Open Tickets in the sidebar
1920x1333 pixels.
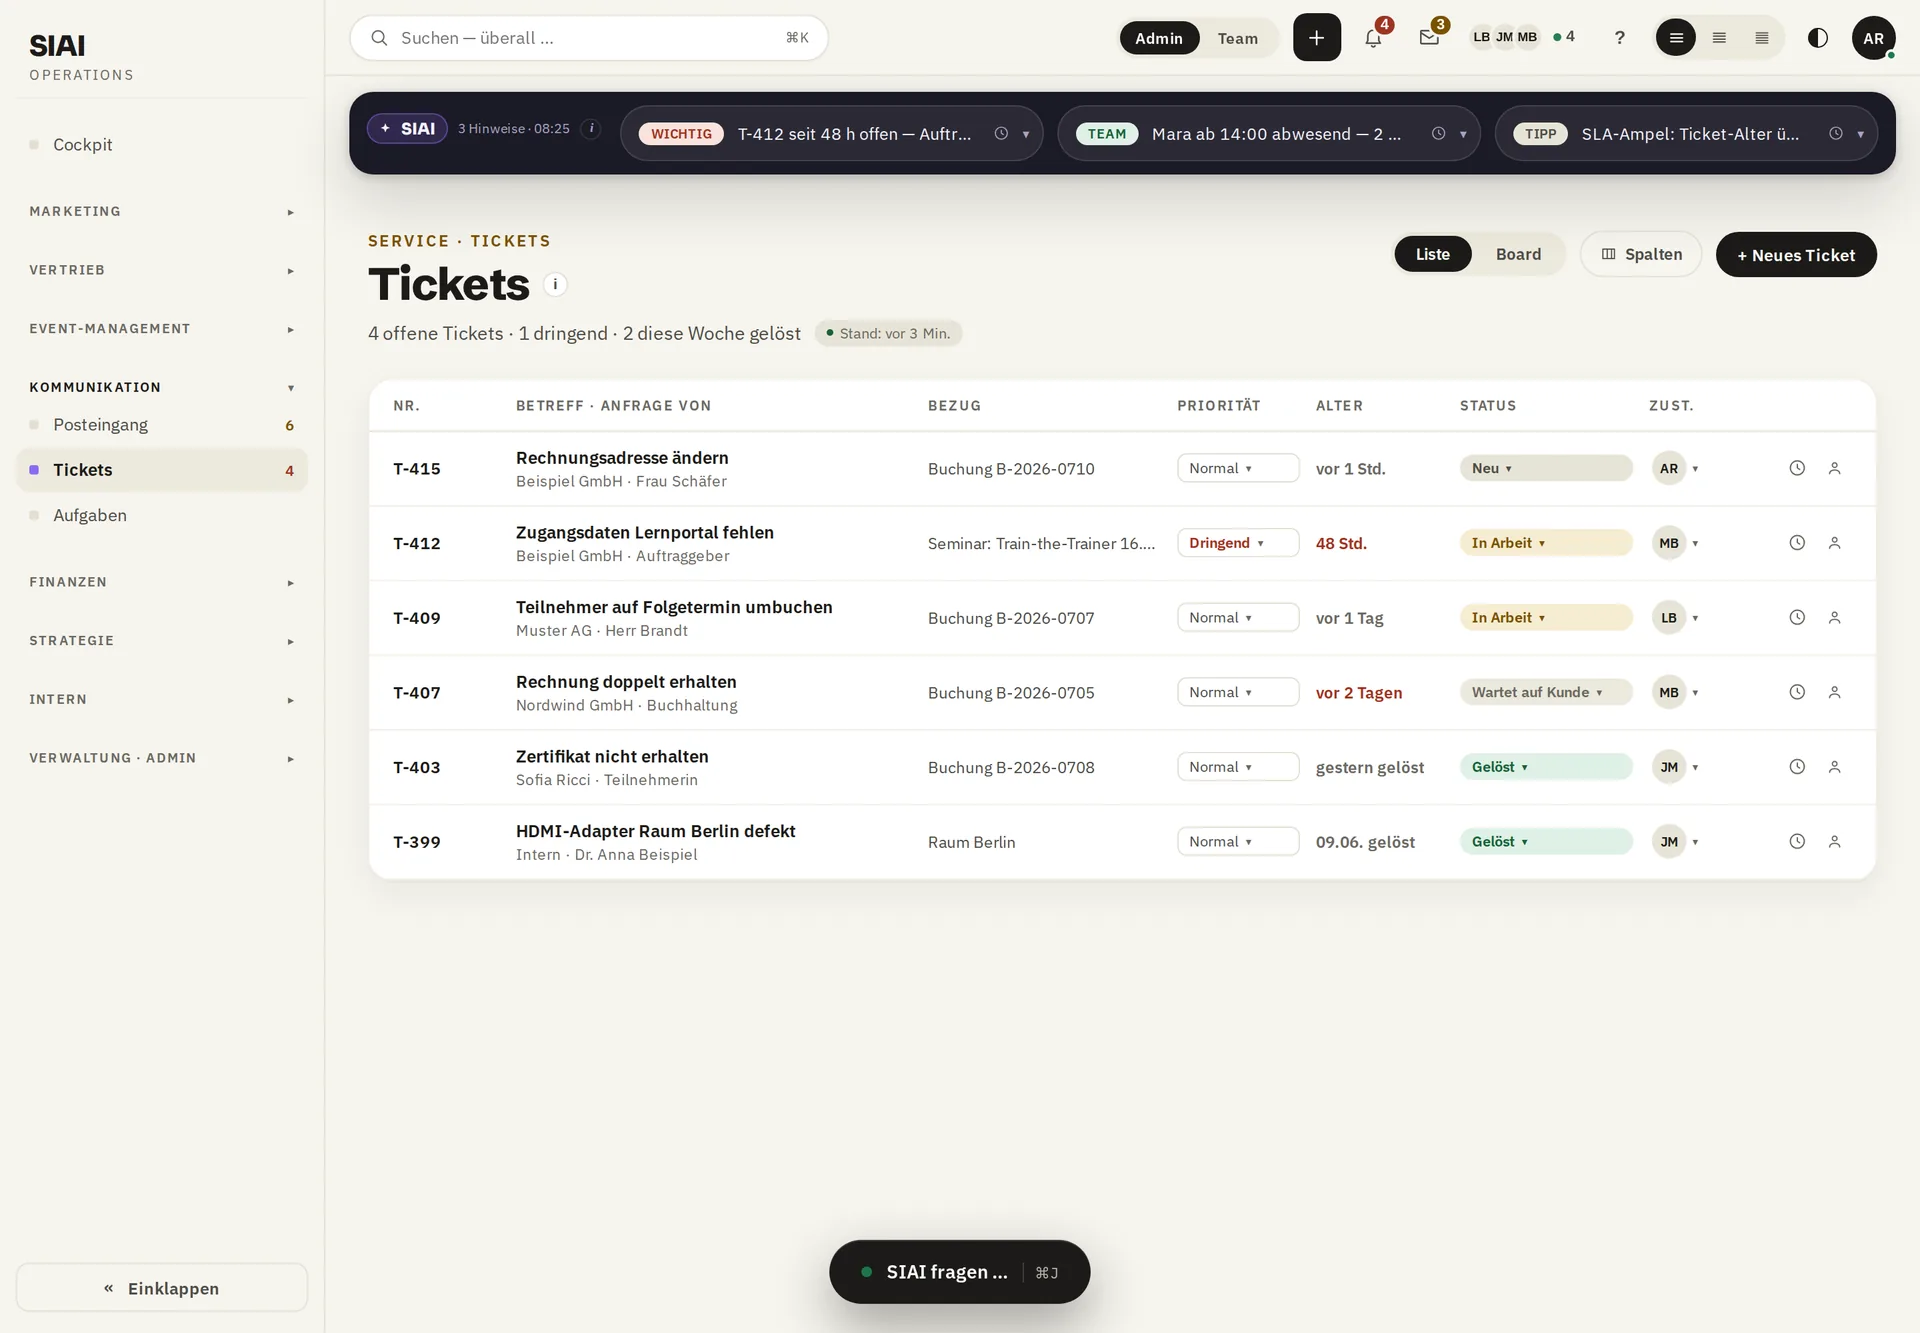[162, 470]
